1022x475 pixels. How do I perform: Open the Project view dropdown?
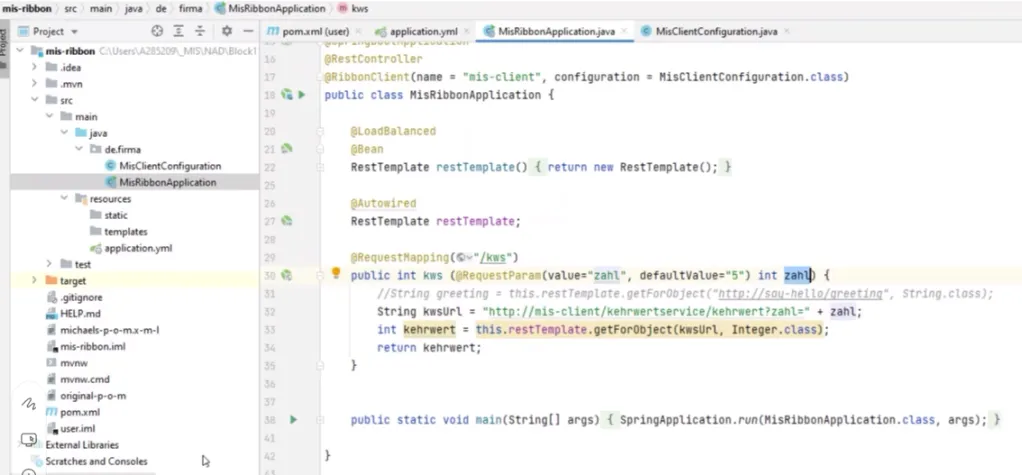pyautogui.click(x=74, y=31)
